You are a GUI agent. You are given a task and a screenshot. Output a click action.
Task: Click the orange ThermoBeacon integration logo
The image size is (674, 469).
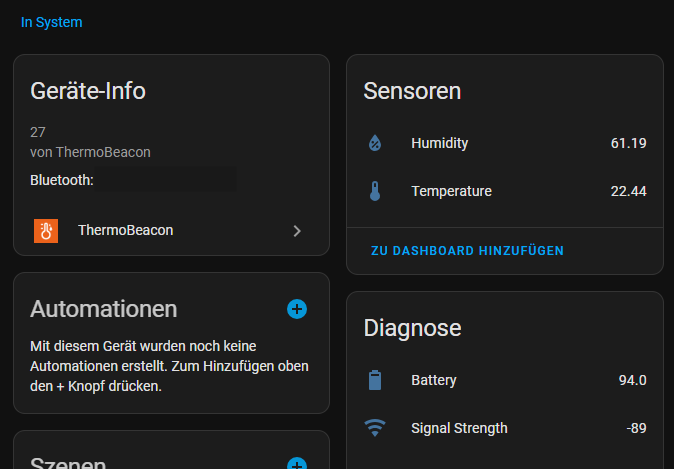pos(46,231)
